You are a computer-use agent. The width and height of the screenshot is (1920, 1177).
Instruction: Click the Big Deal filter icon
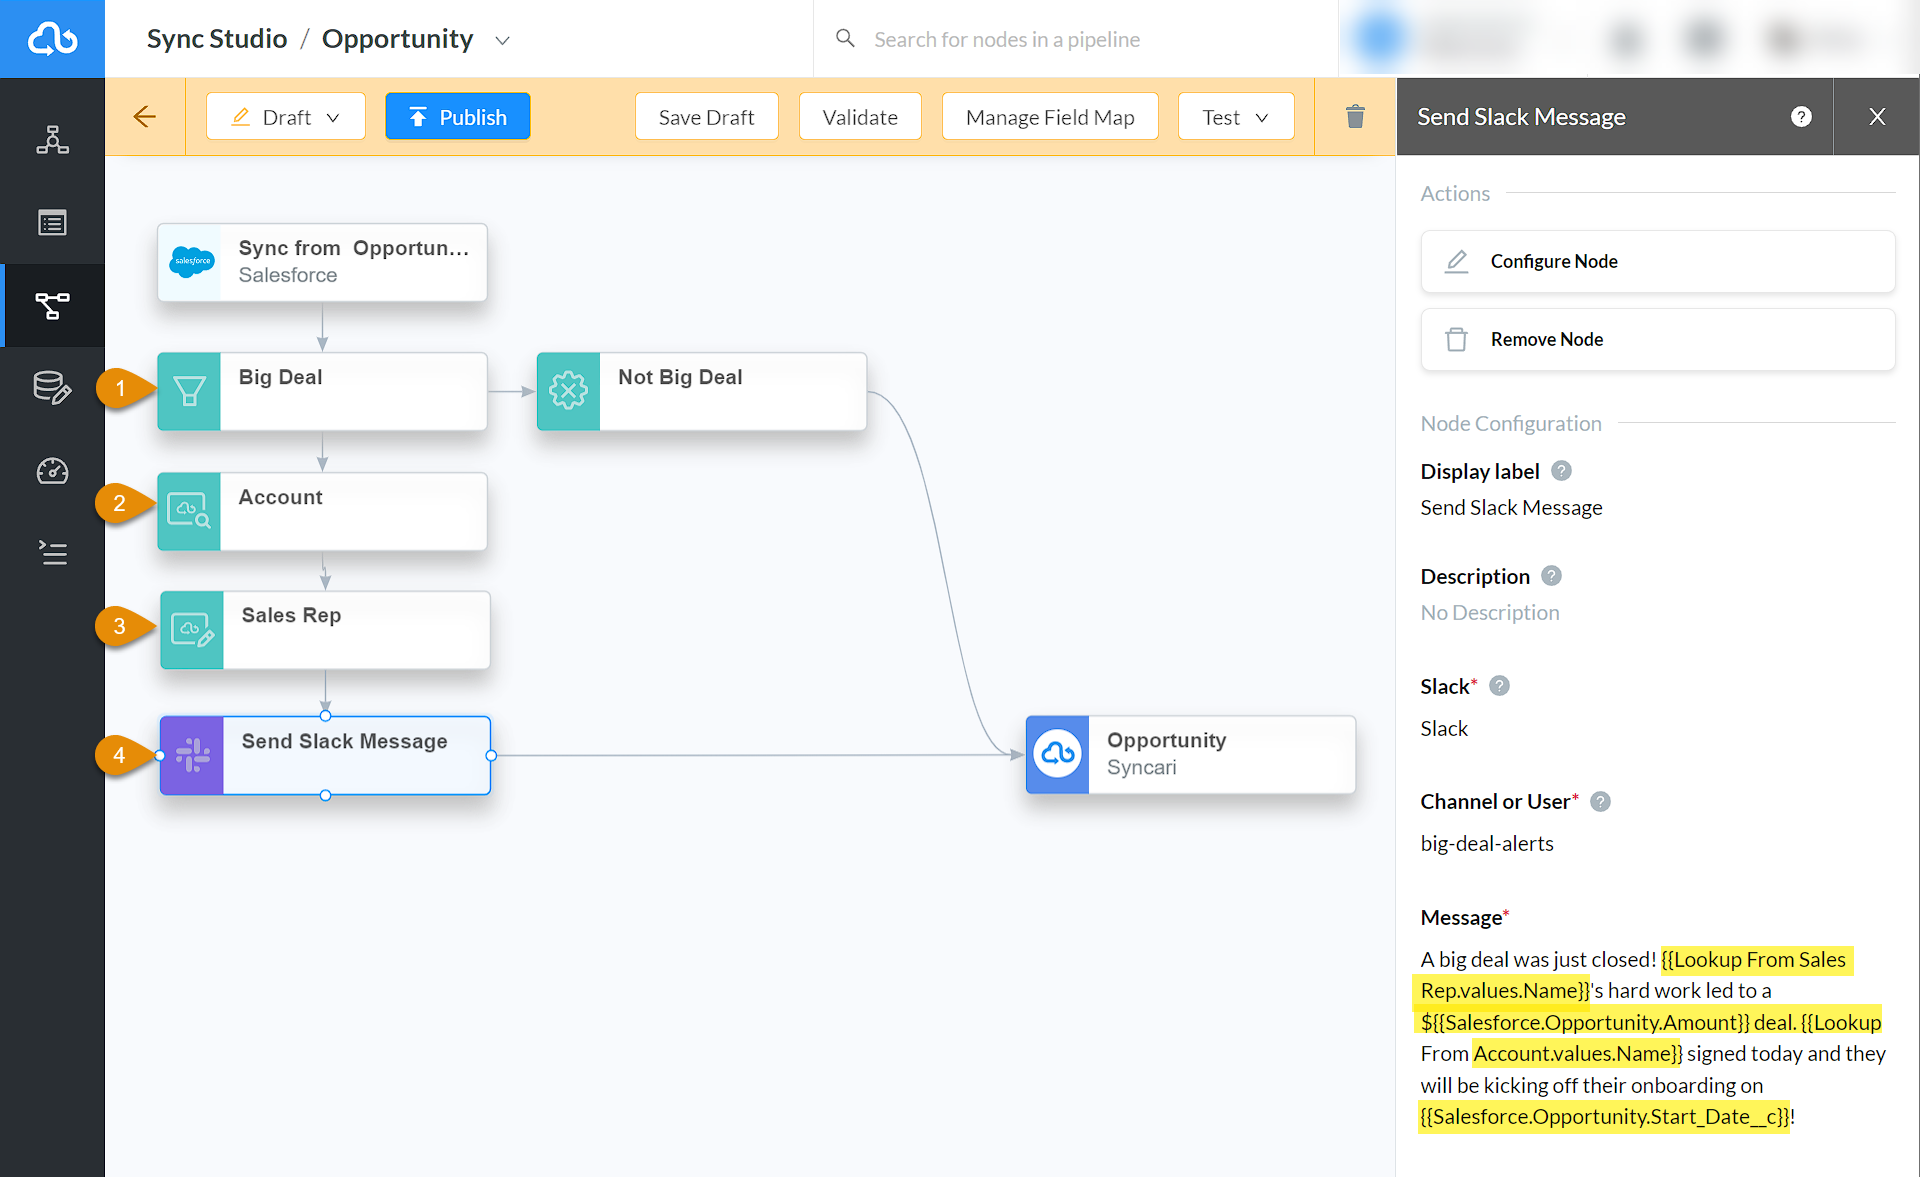pos(189,391)
